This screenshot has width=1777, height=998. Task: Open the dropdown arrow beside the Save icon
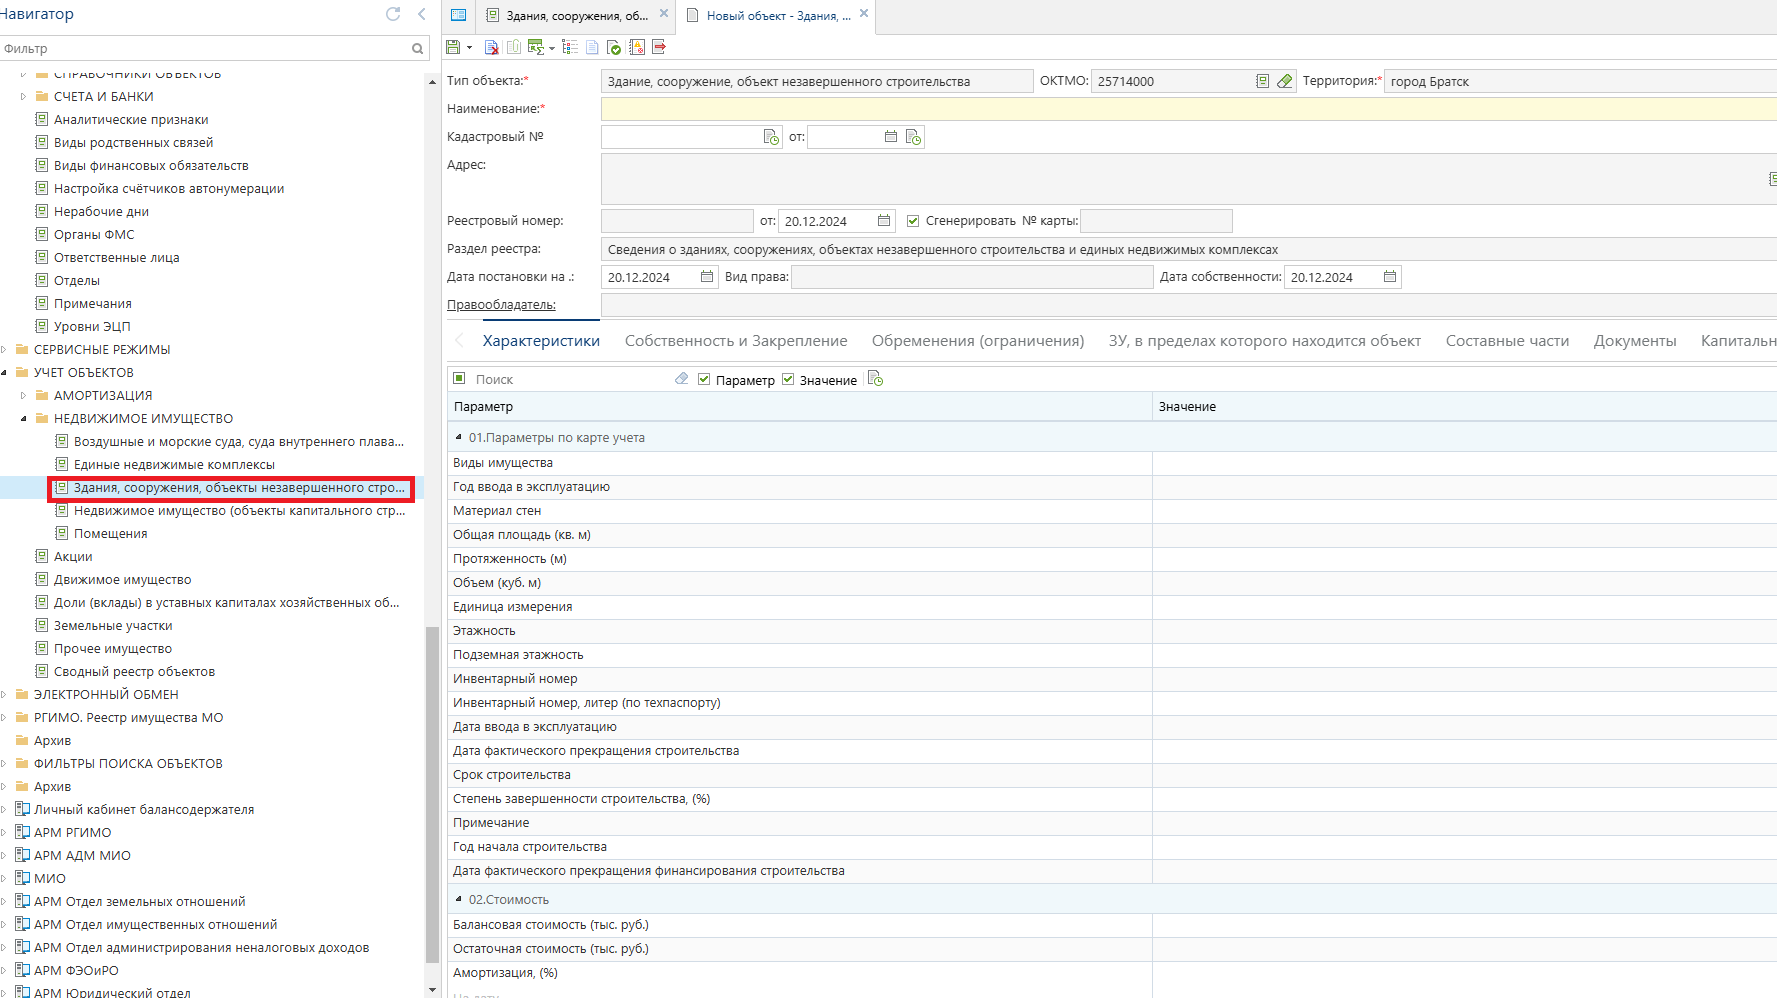pyautogui.click(x=469, y=48)
